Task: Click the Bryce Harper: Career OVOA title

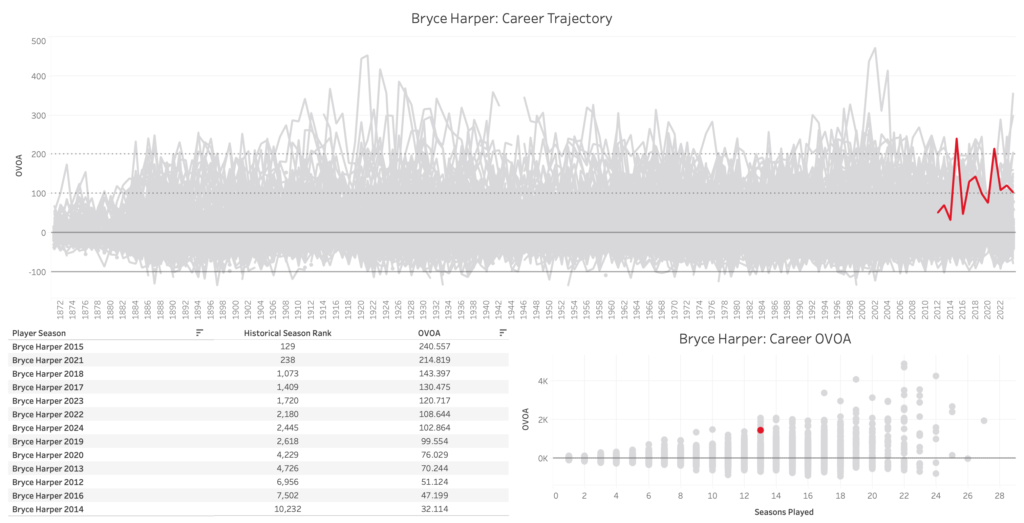Action: (765, 340)
